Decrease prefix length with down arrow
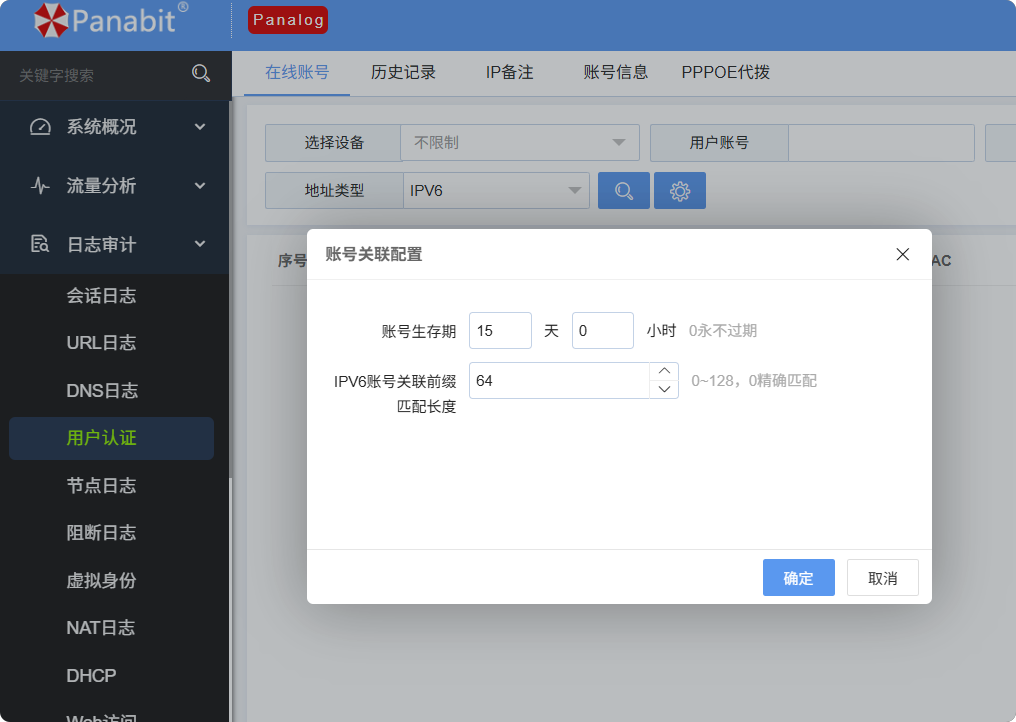 (x=664, y=390)
